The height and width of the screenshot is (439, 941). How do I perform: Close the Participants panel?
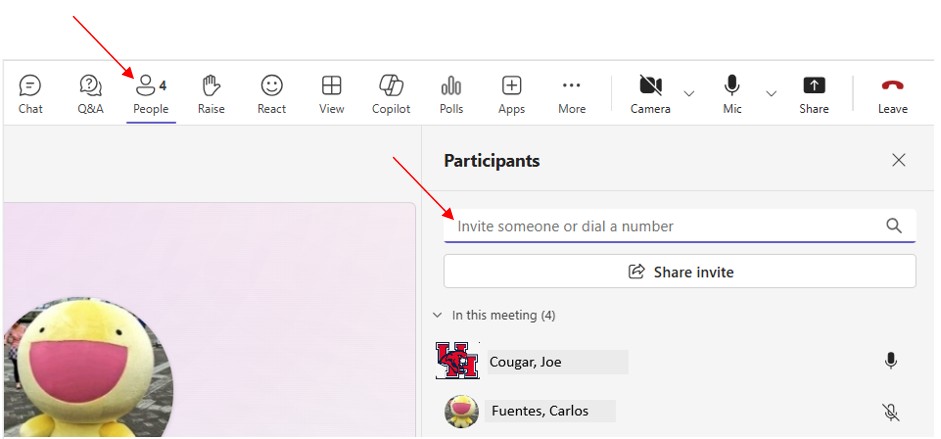point(898,160)
